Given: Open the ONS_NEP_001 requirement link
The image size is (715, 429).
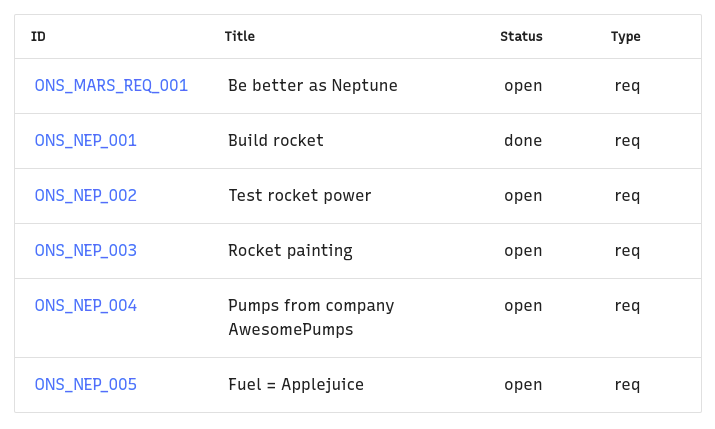Looking at the screenshot, I should [x=85, y=141].
